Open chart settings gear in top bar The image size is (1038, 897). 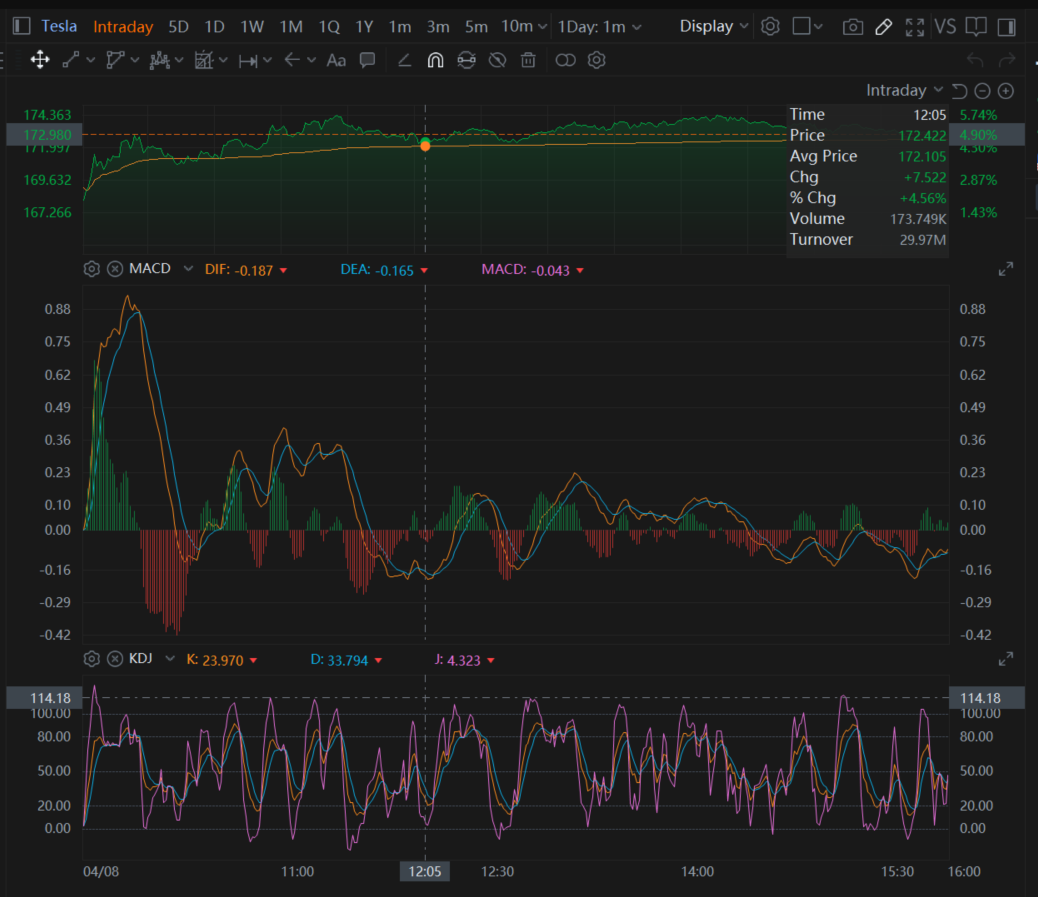[x=770, y=26]
